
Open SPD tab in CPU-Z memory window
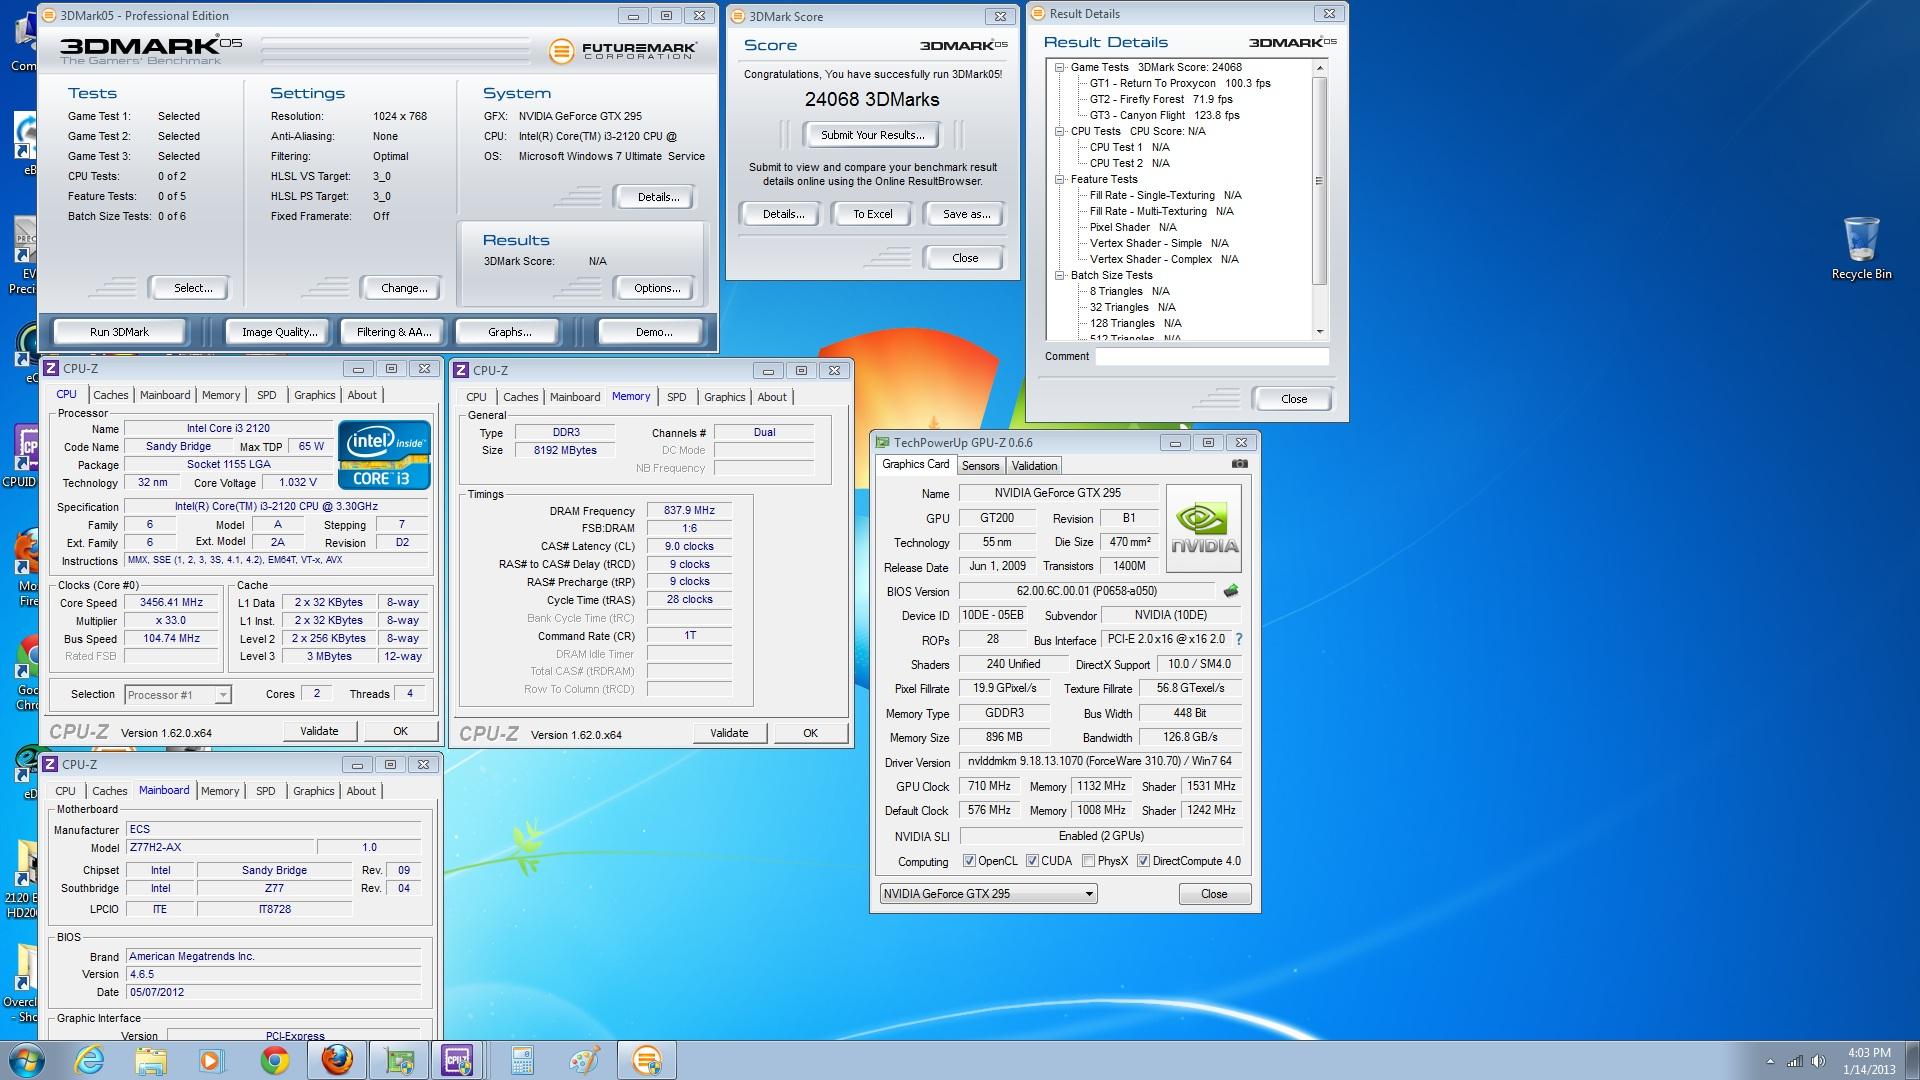click(x=677, y=397)
